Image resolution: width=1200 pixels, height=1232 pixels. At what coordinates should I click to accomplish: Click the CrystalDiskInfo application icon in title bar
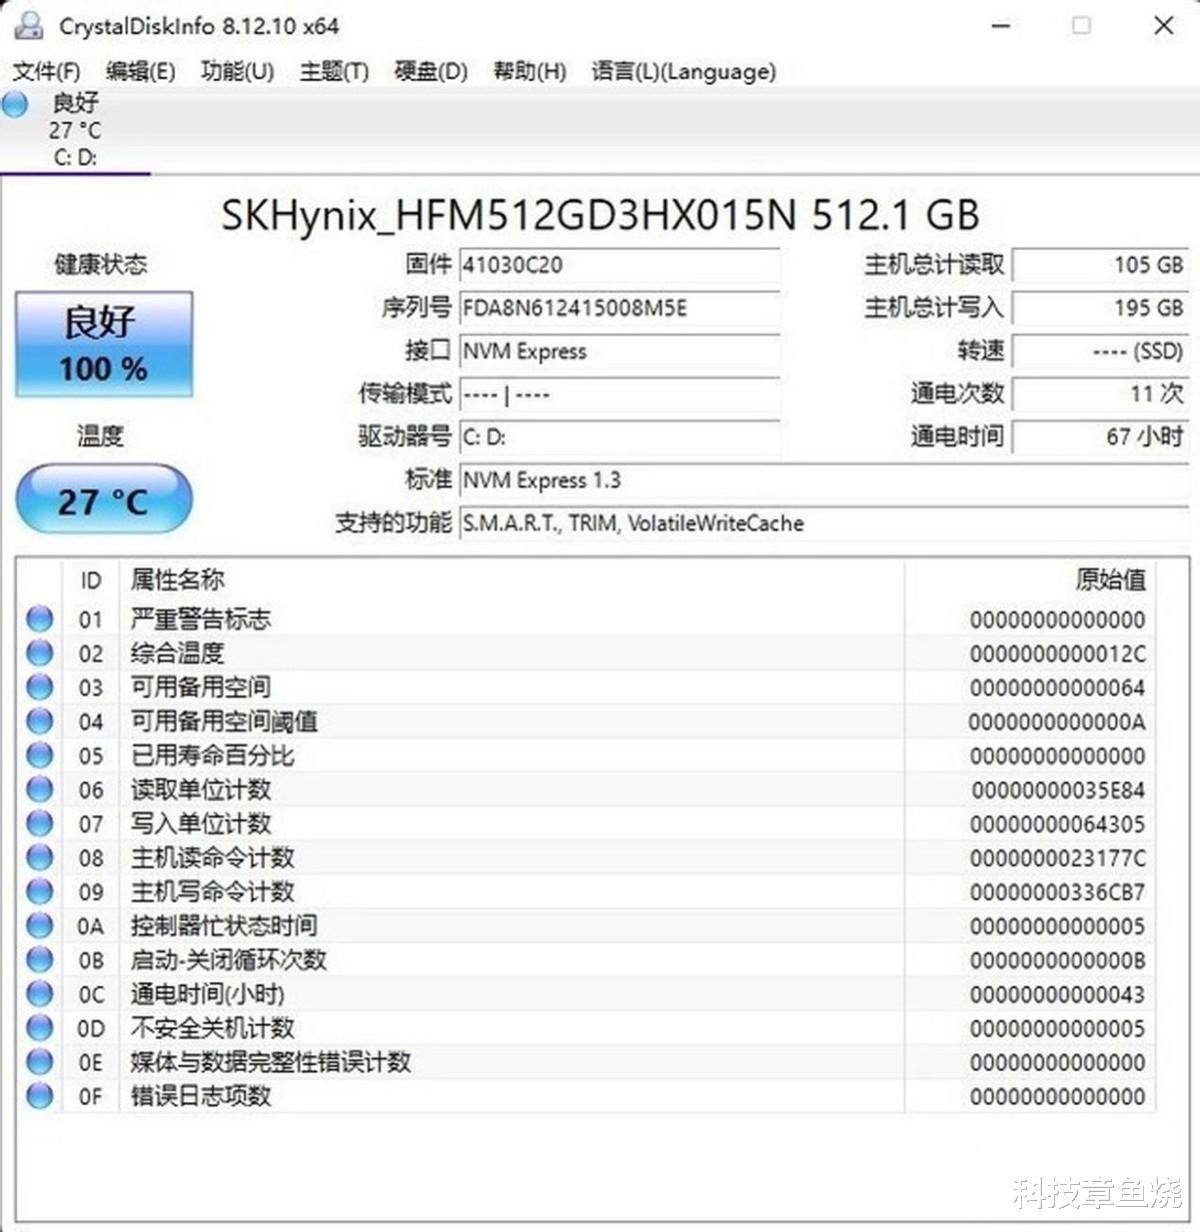[x=27, y=26]
